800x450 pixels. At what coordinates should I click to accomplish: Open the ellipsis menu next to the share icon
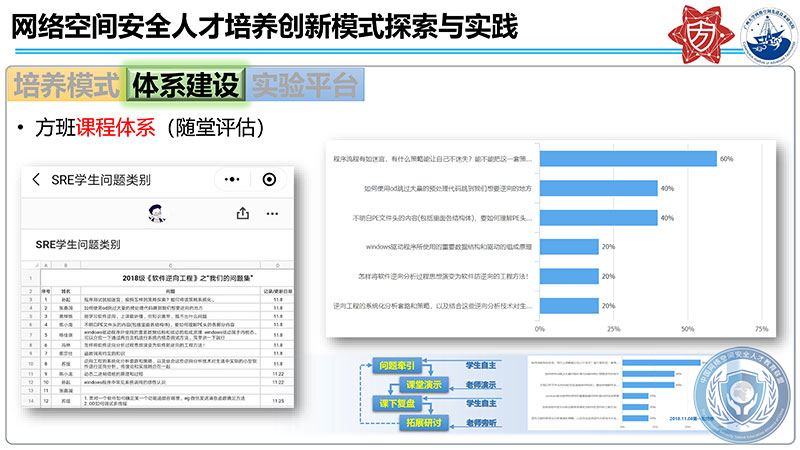point(272,213)
